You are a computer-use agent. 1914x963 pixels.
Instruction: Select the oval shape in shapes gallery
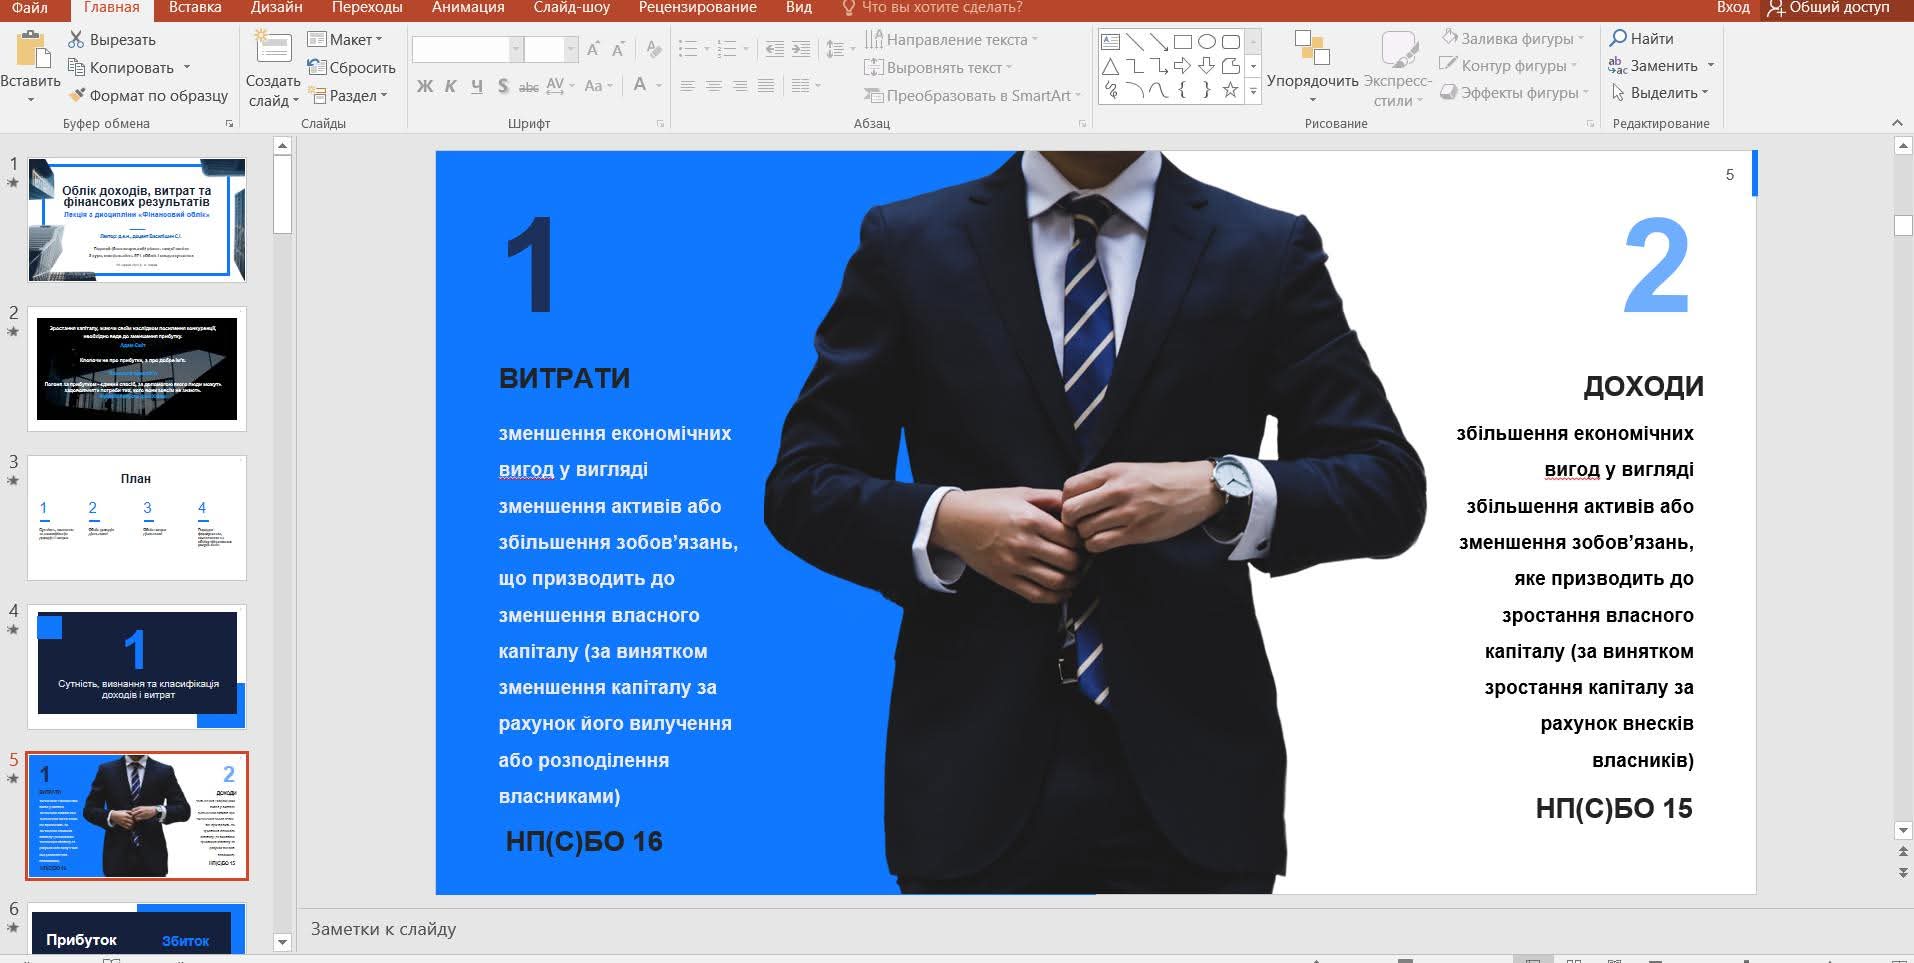coord(1206,42)
